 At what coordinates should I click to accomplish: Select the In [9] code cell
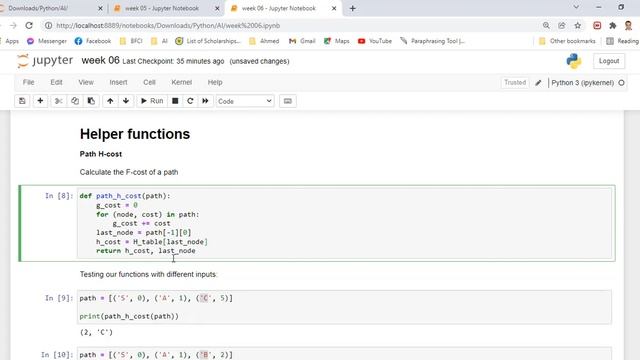[345, 307]
